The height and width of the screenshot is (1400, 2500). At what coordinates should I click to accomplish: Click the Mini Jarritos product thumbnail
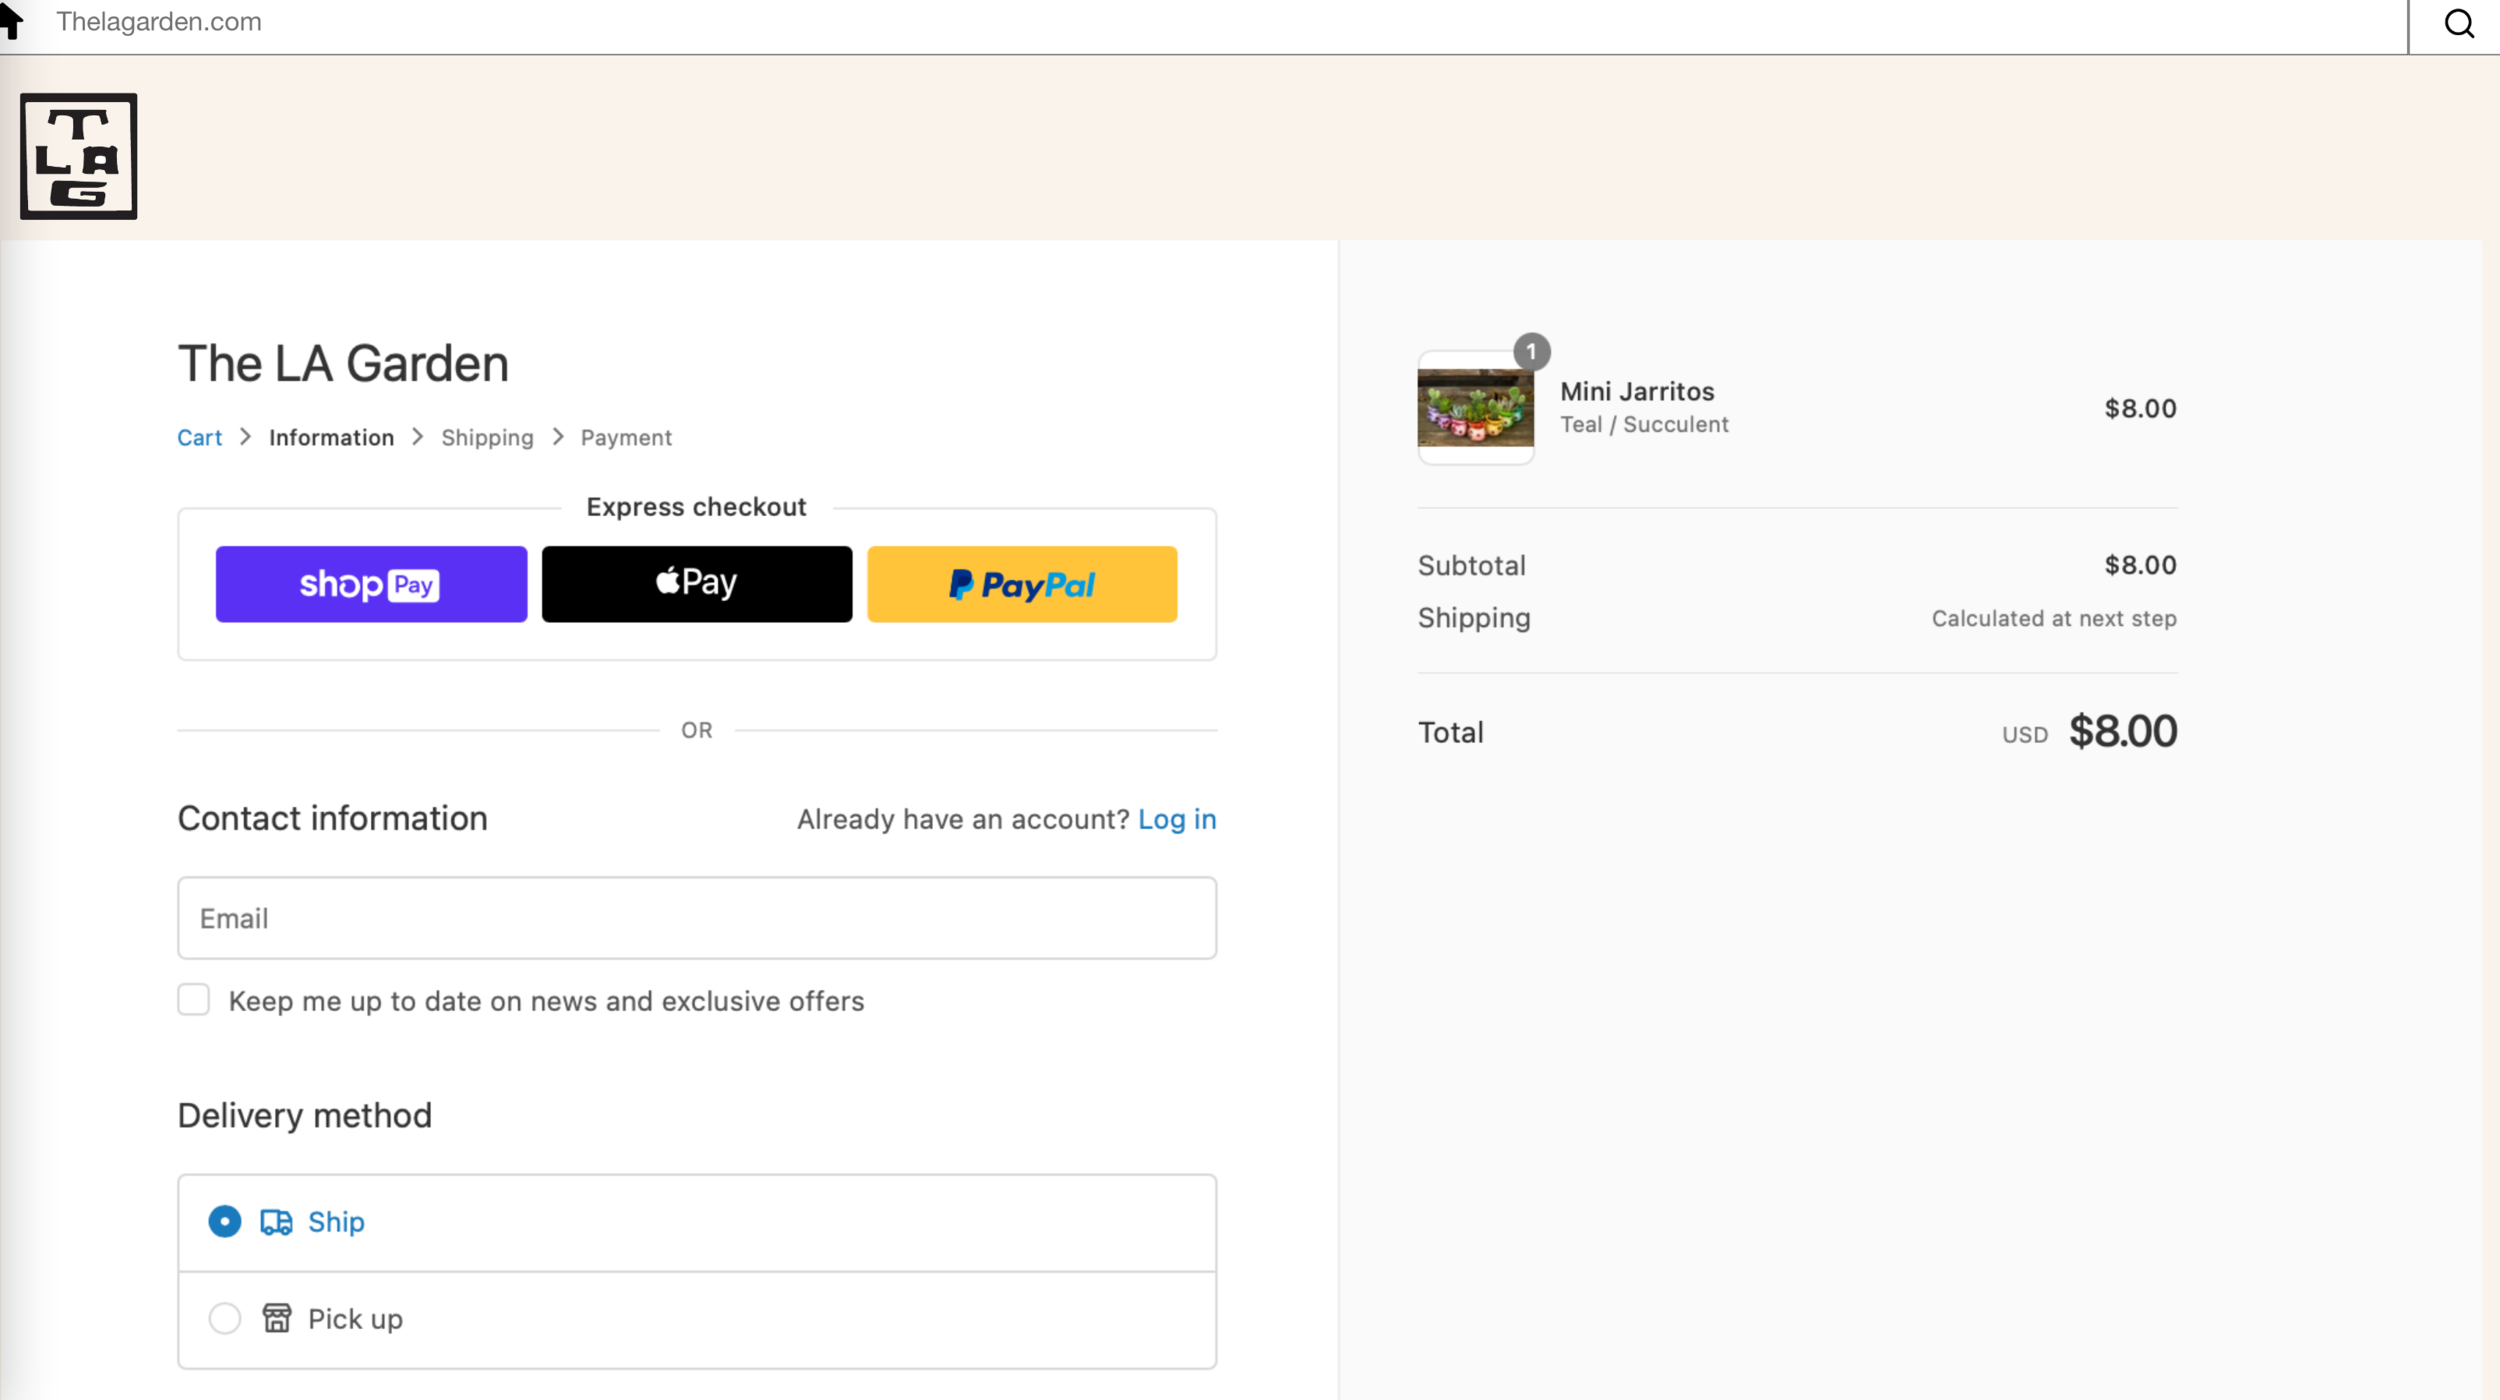[1475, 408]
